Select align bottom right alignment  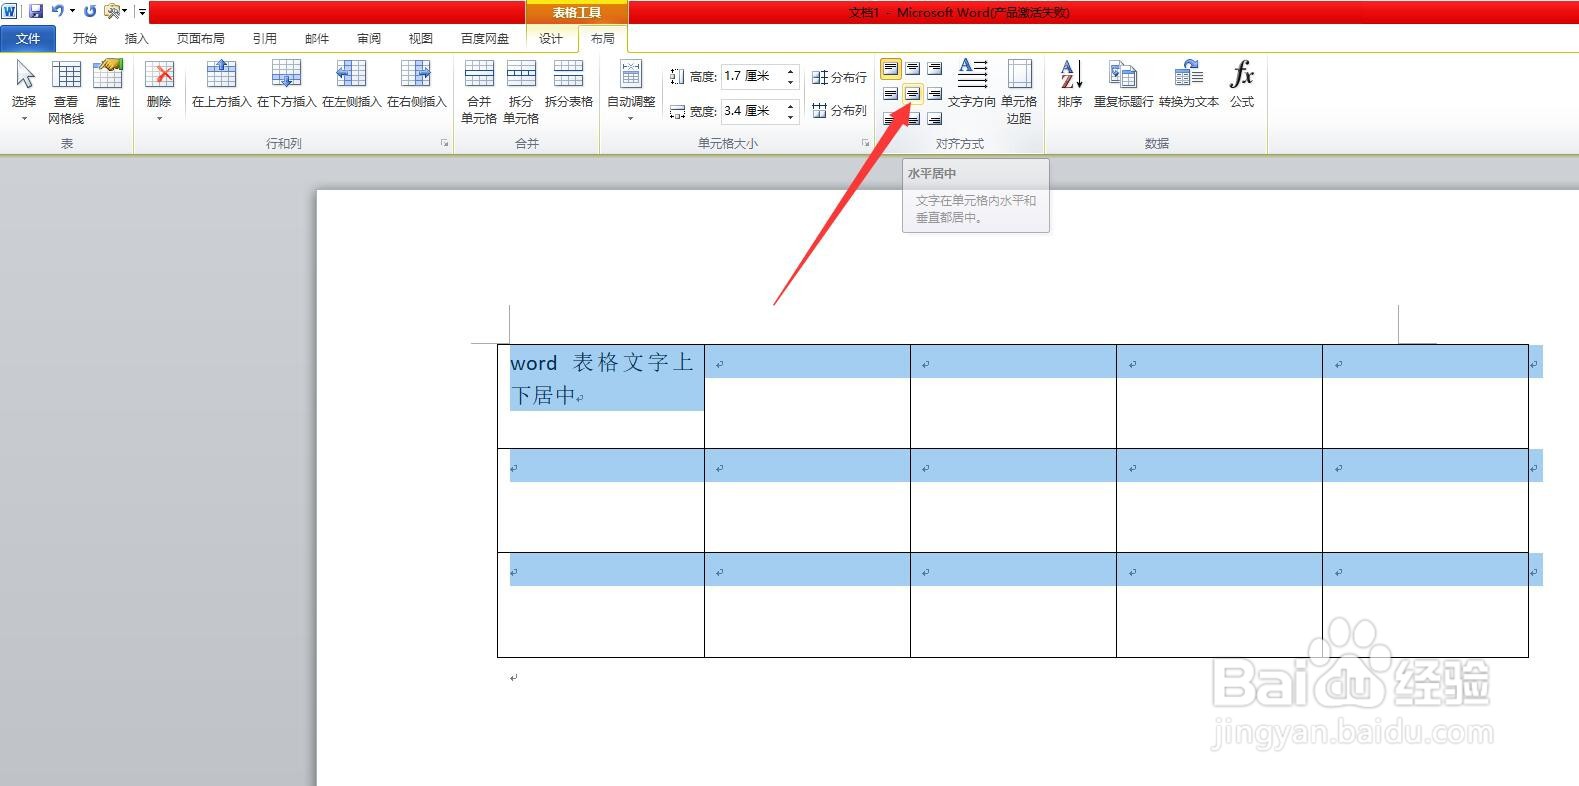934,119
